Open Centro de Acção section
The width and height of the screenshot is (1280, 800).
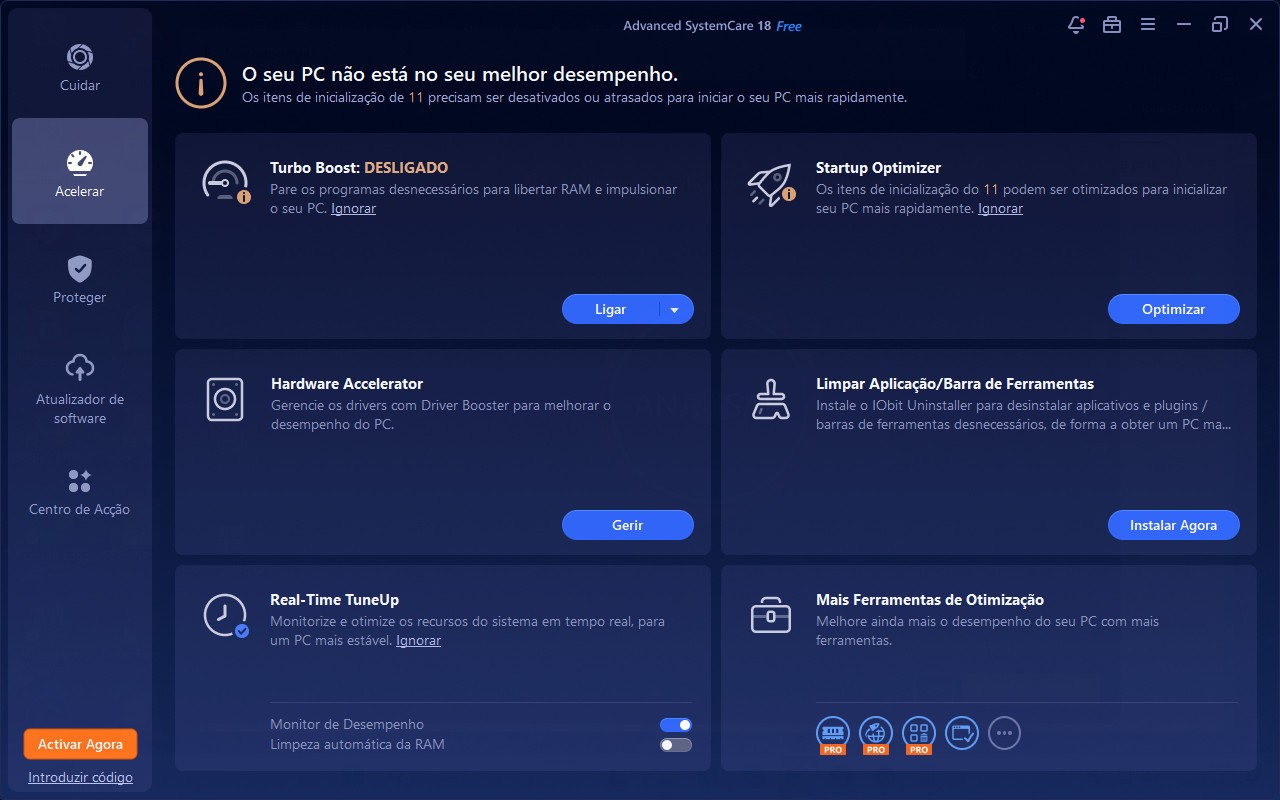[x=80, y=492]
